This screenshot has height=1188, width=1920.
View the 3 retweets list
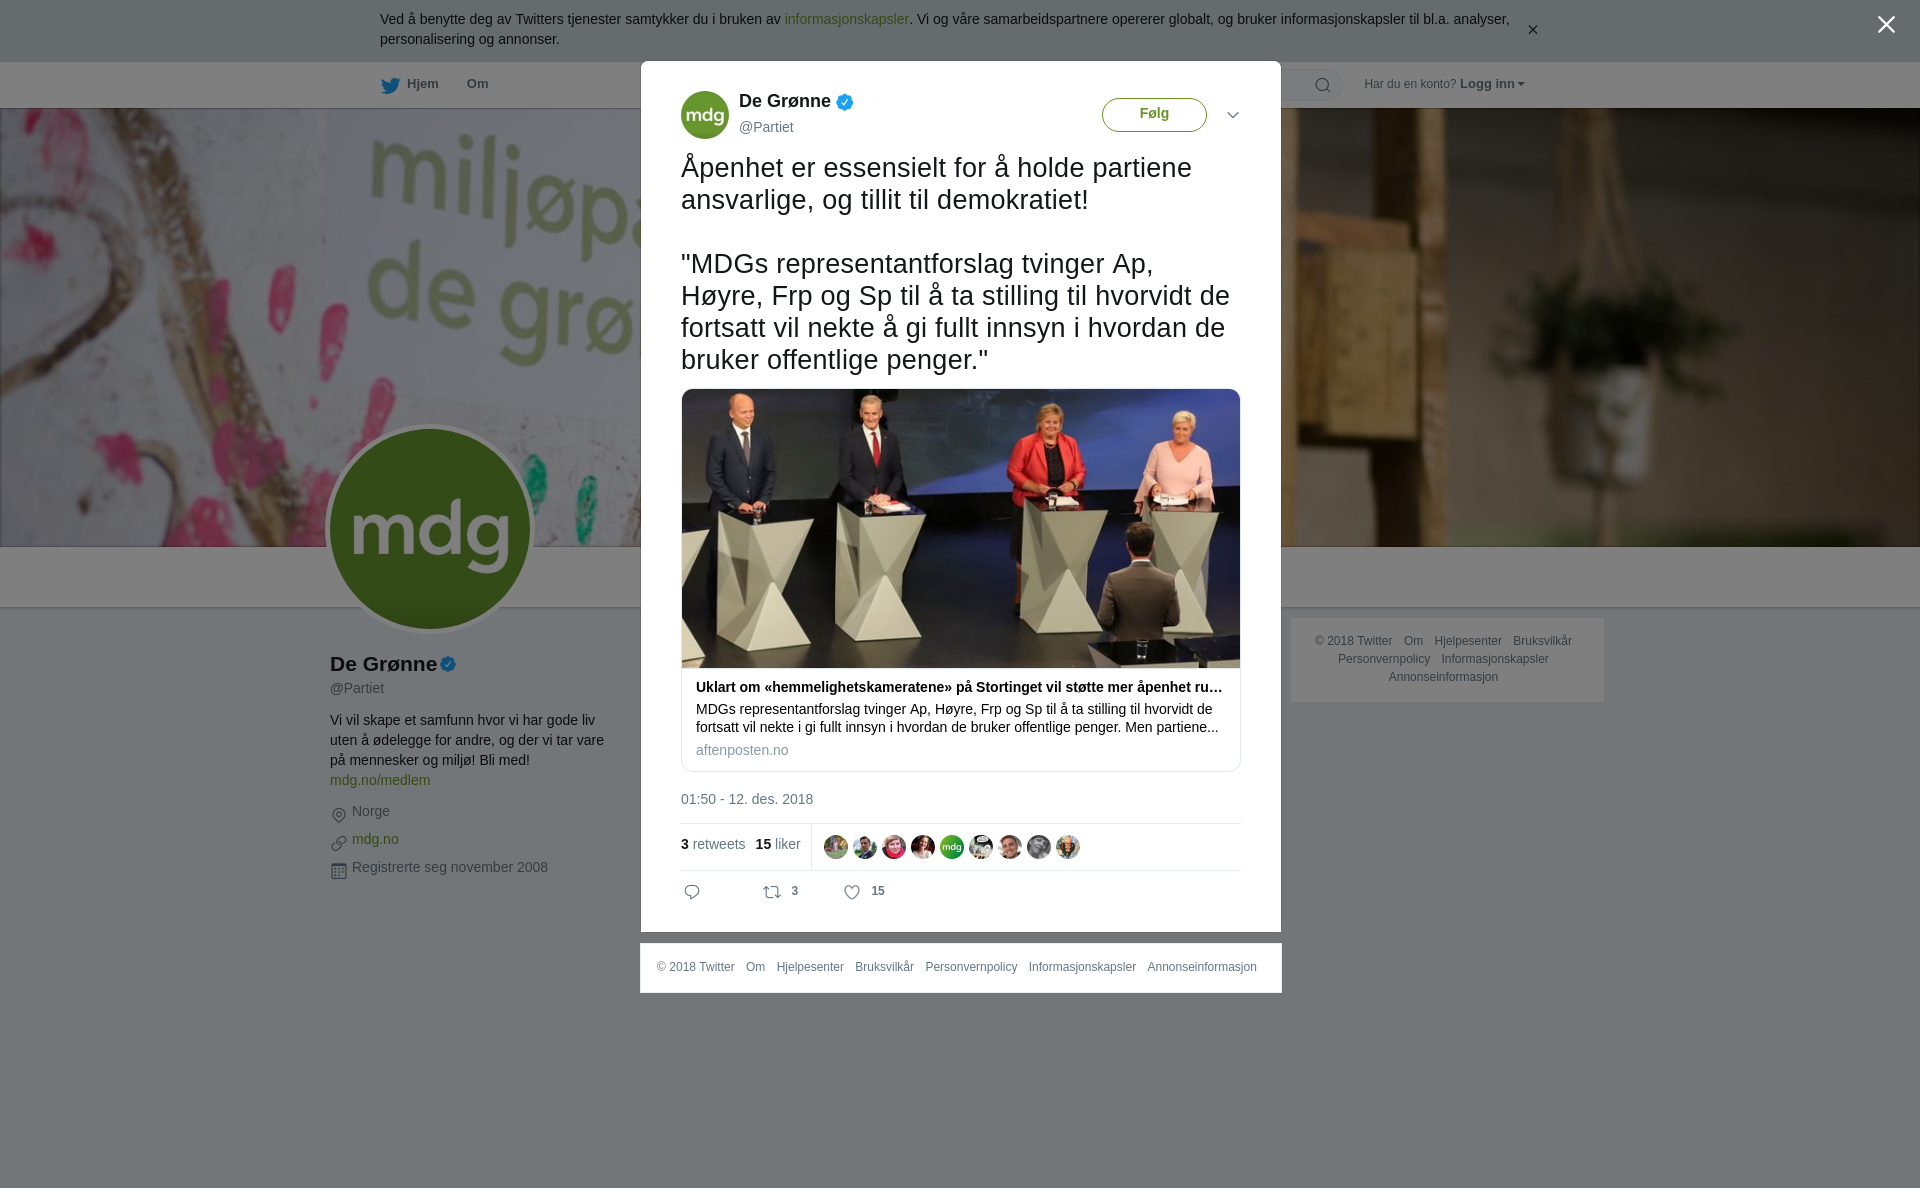[713, 844]
